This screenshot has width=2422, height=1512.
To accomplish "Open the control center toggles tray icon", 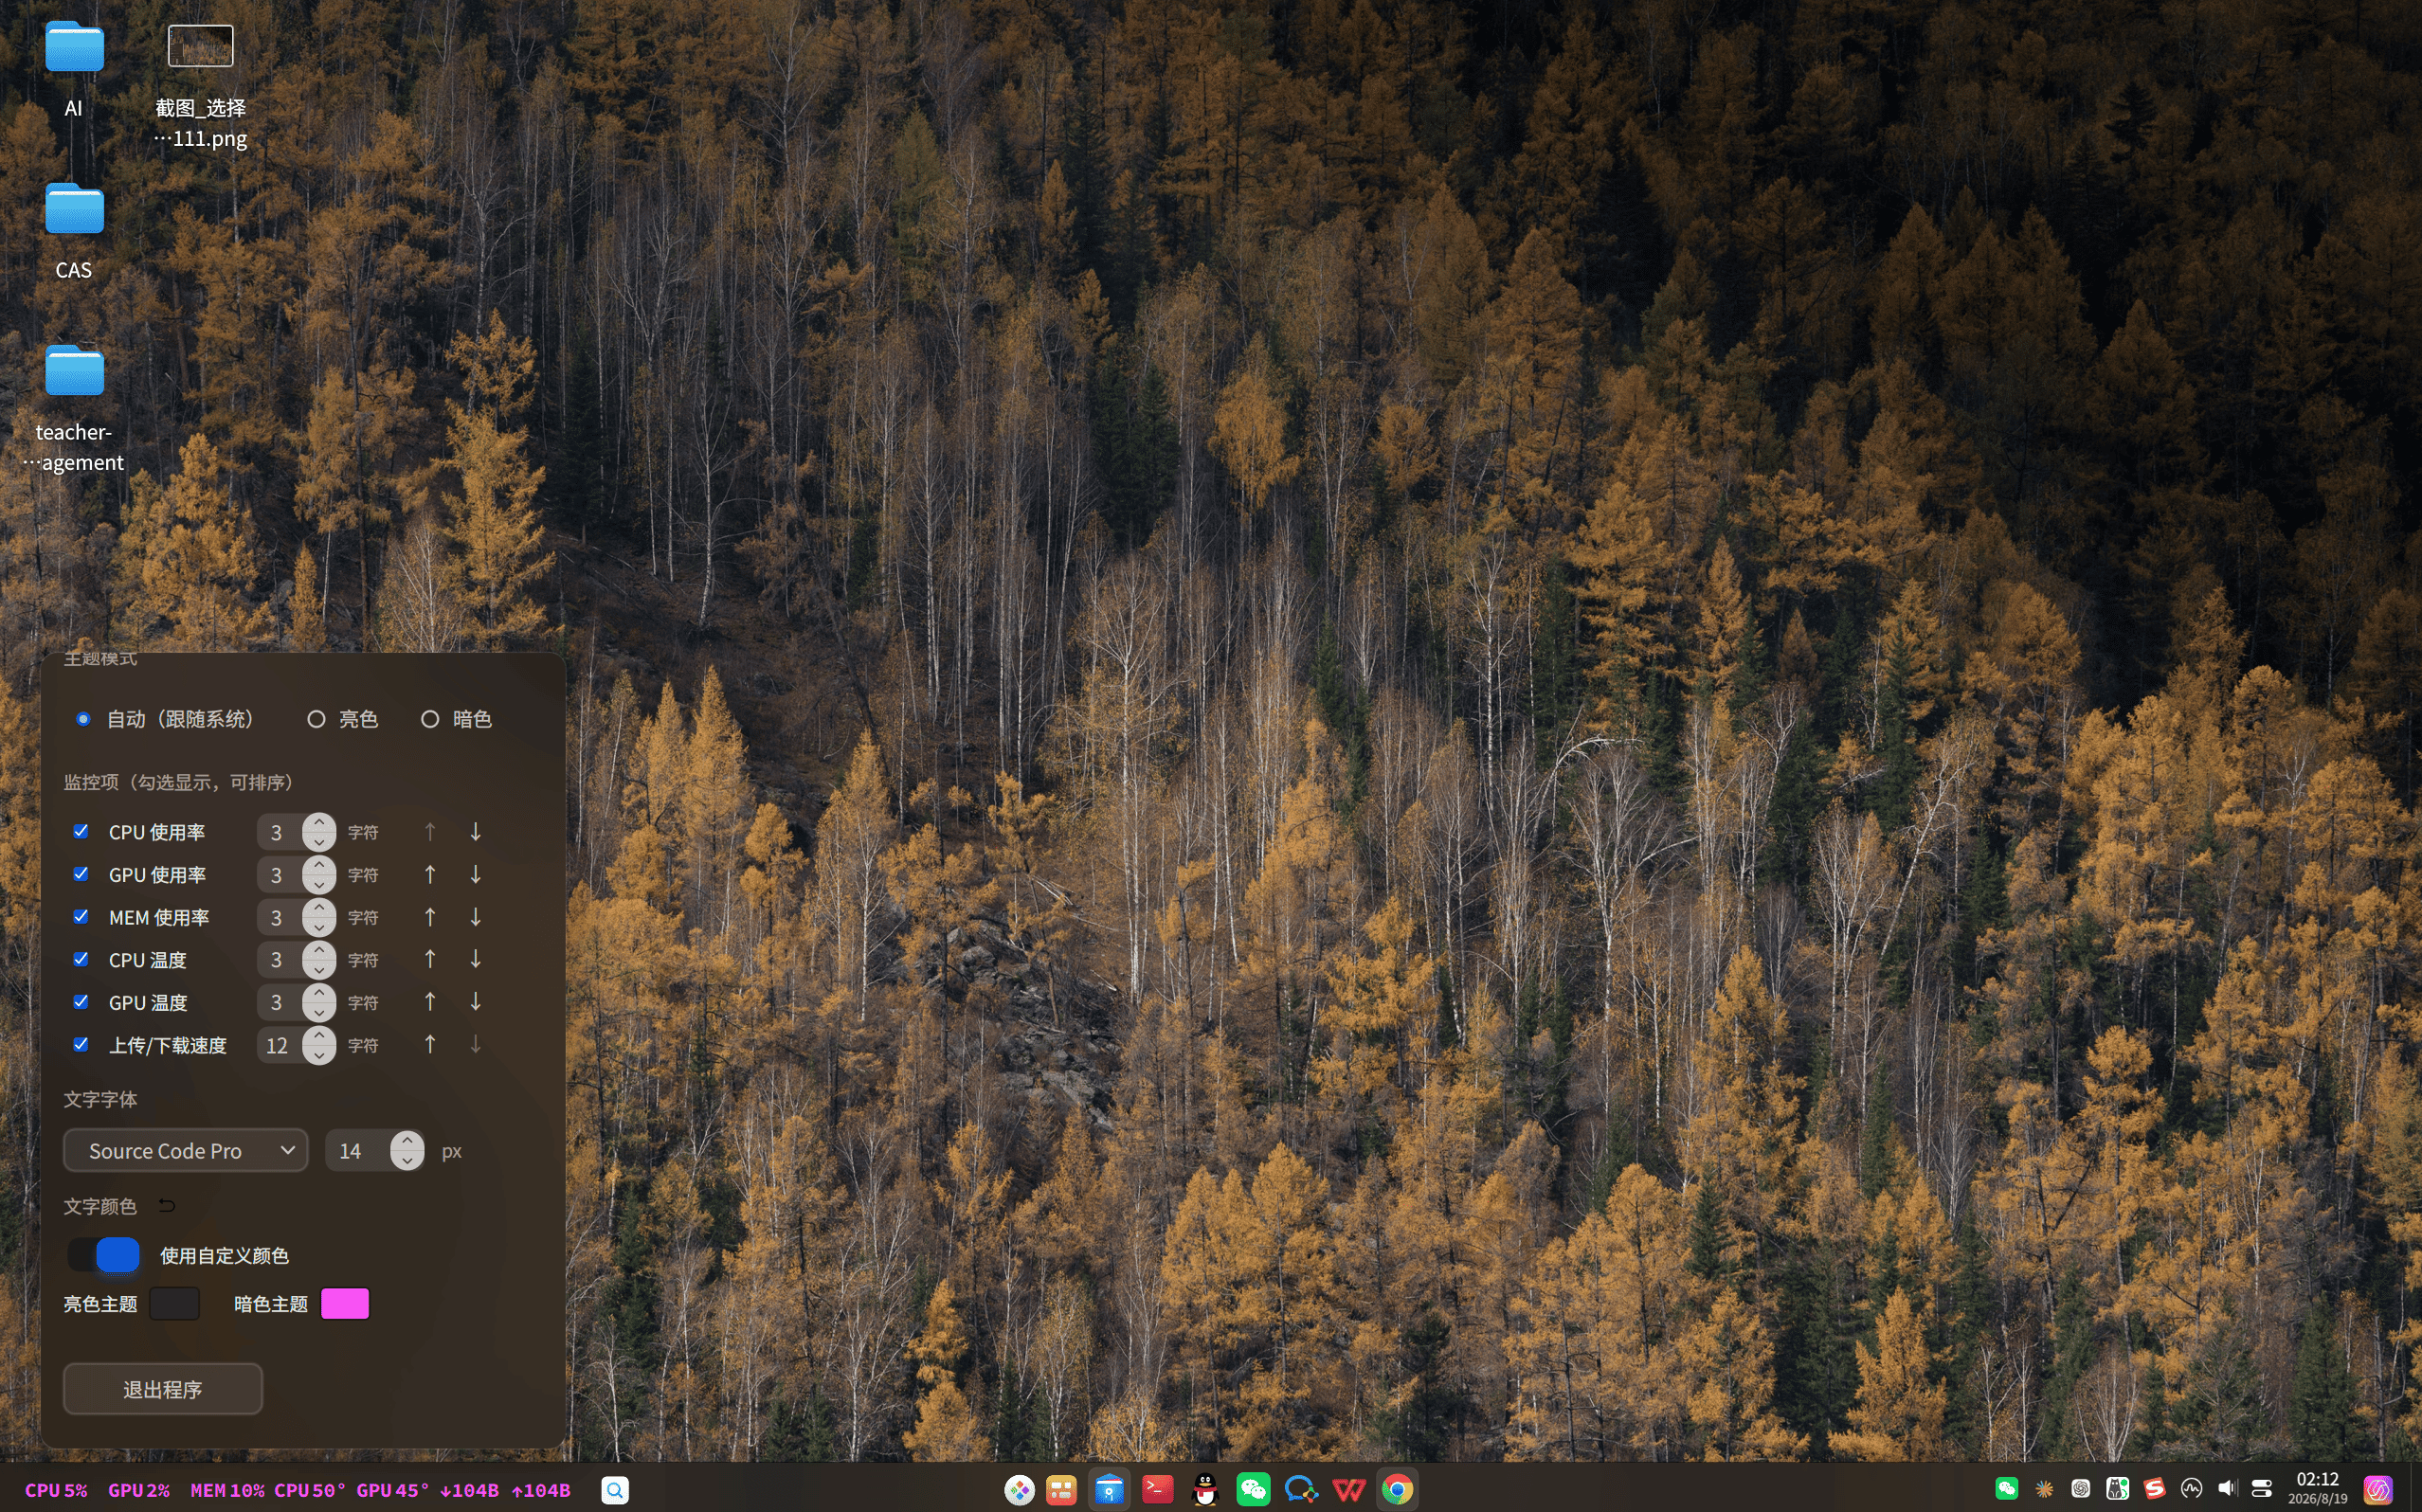I will coord(2262,1489).
